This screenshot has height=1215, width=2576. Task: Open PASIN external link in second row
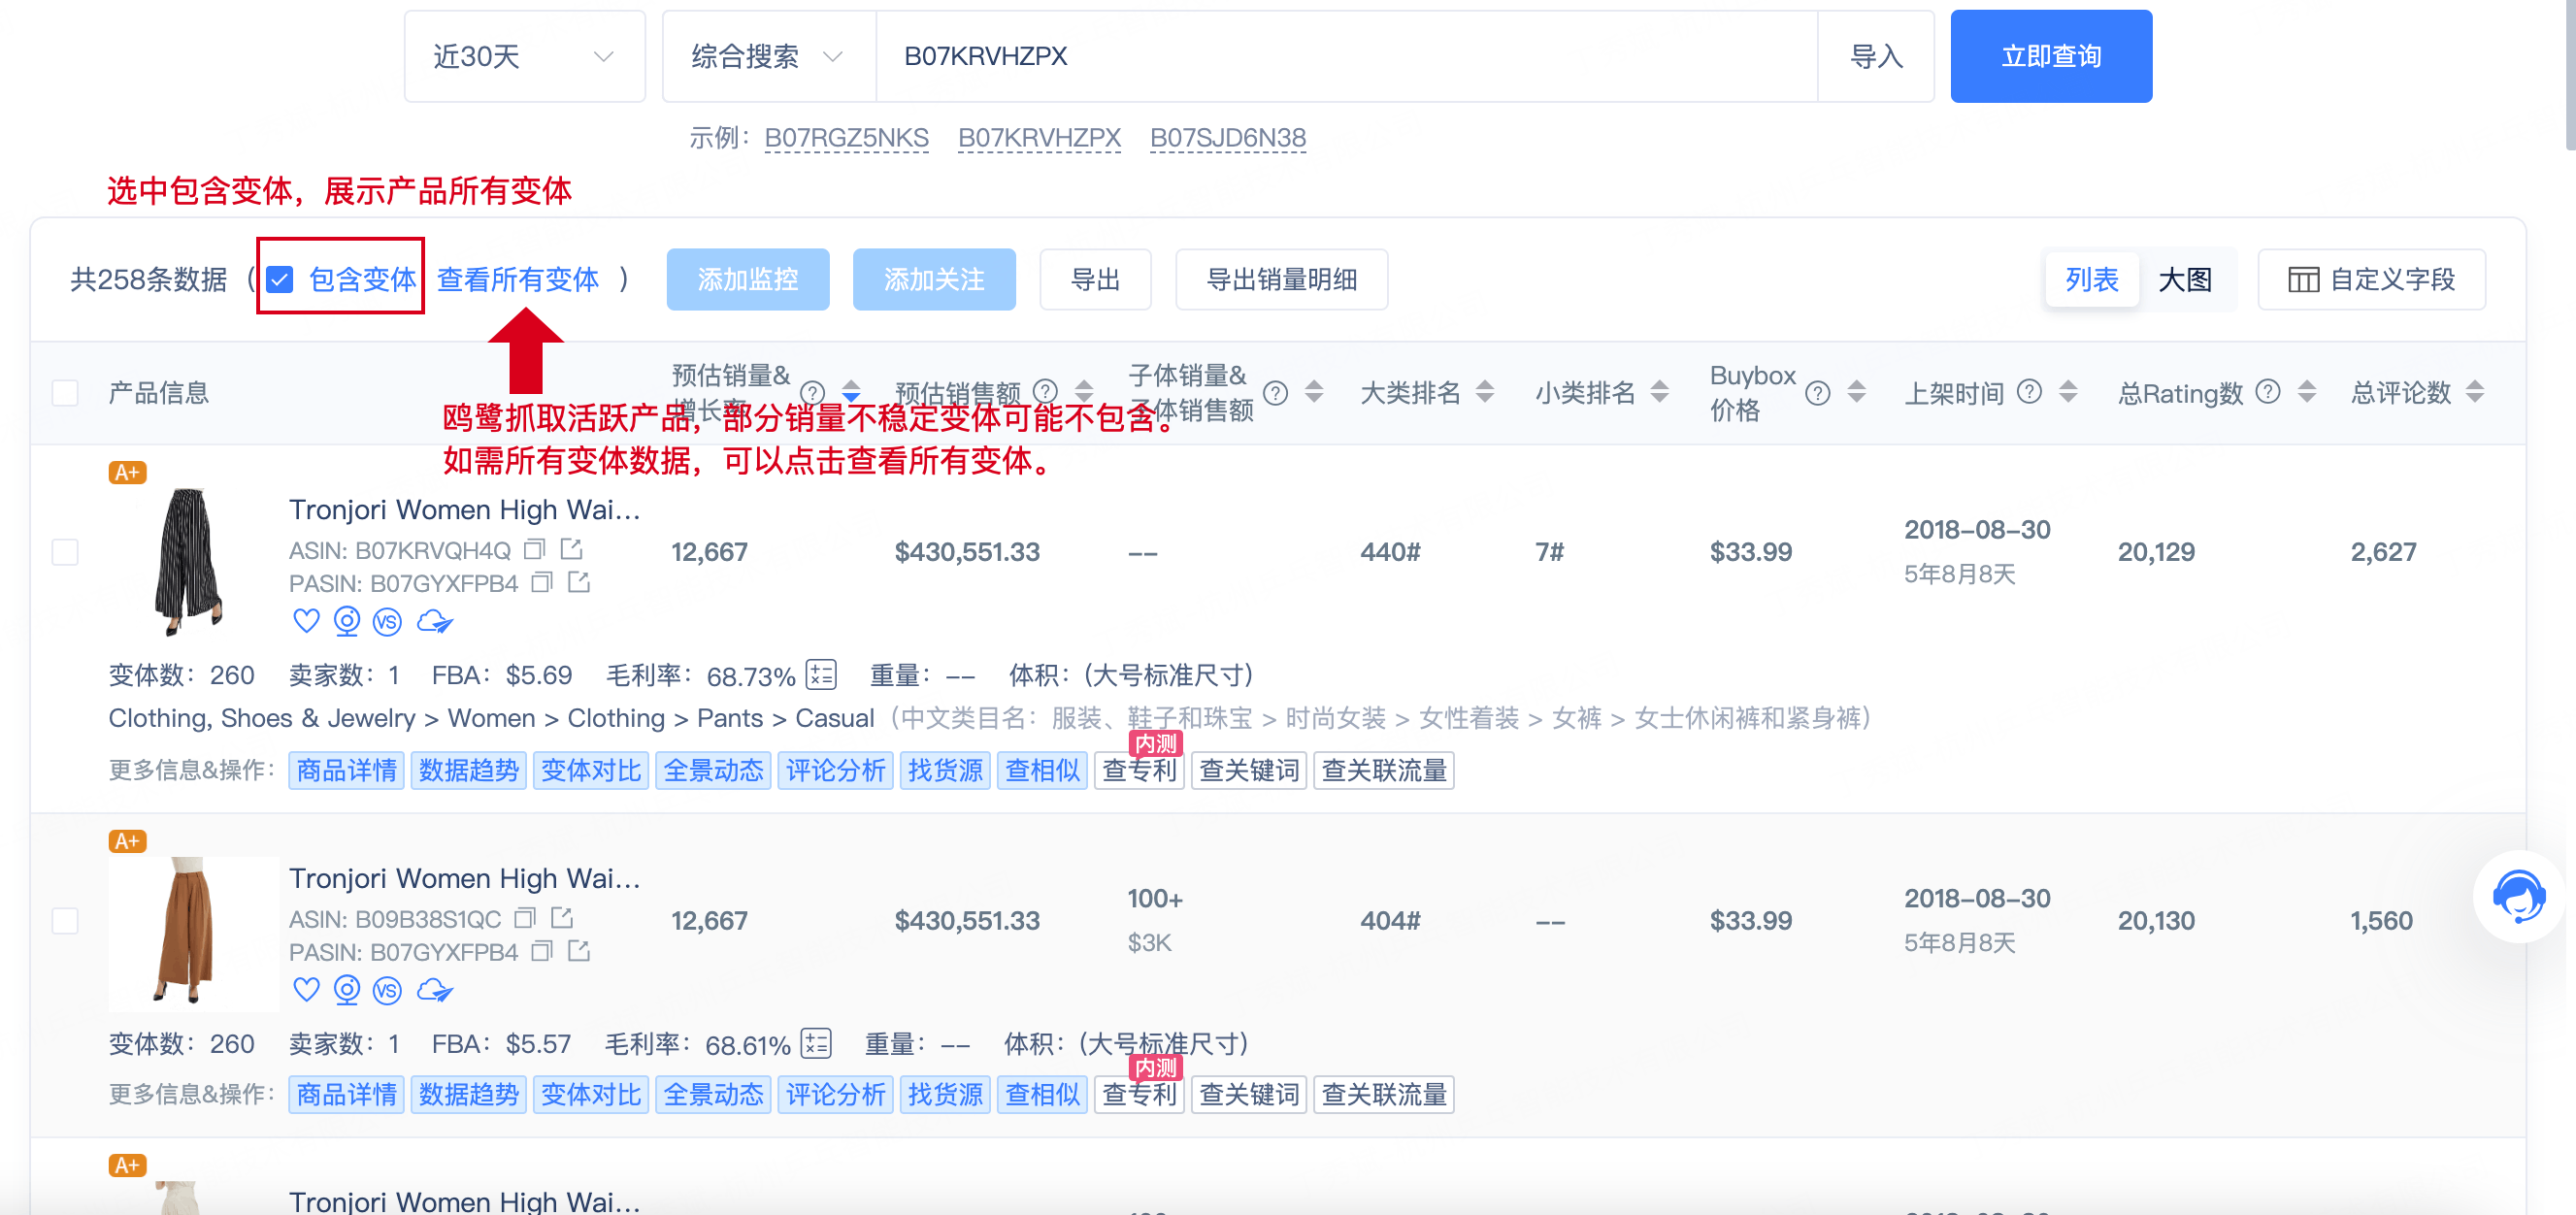[x=579, y=951]
